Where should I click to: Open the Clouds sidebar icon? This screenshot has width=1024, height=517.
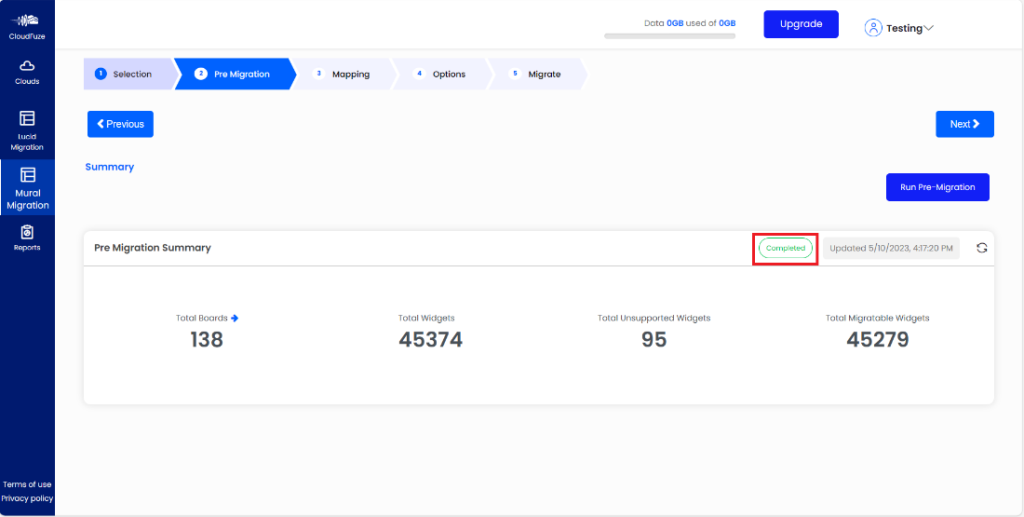coord(27,66)
